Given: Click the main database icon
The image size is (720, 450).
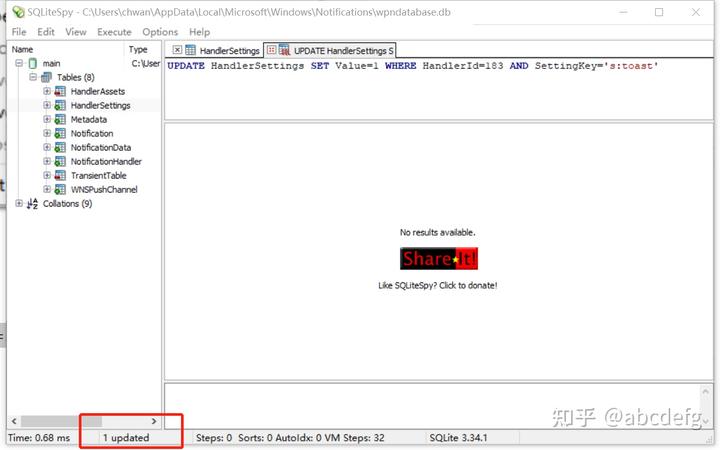Looking at the screenshot, I should coord(33,63).
